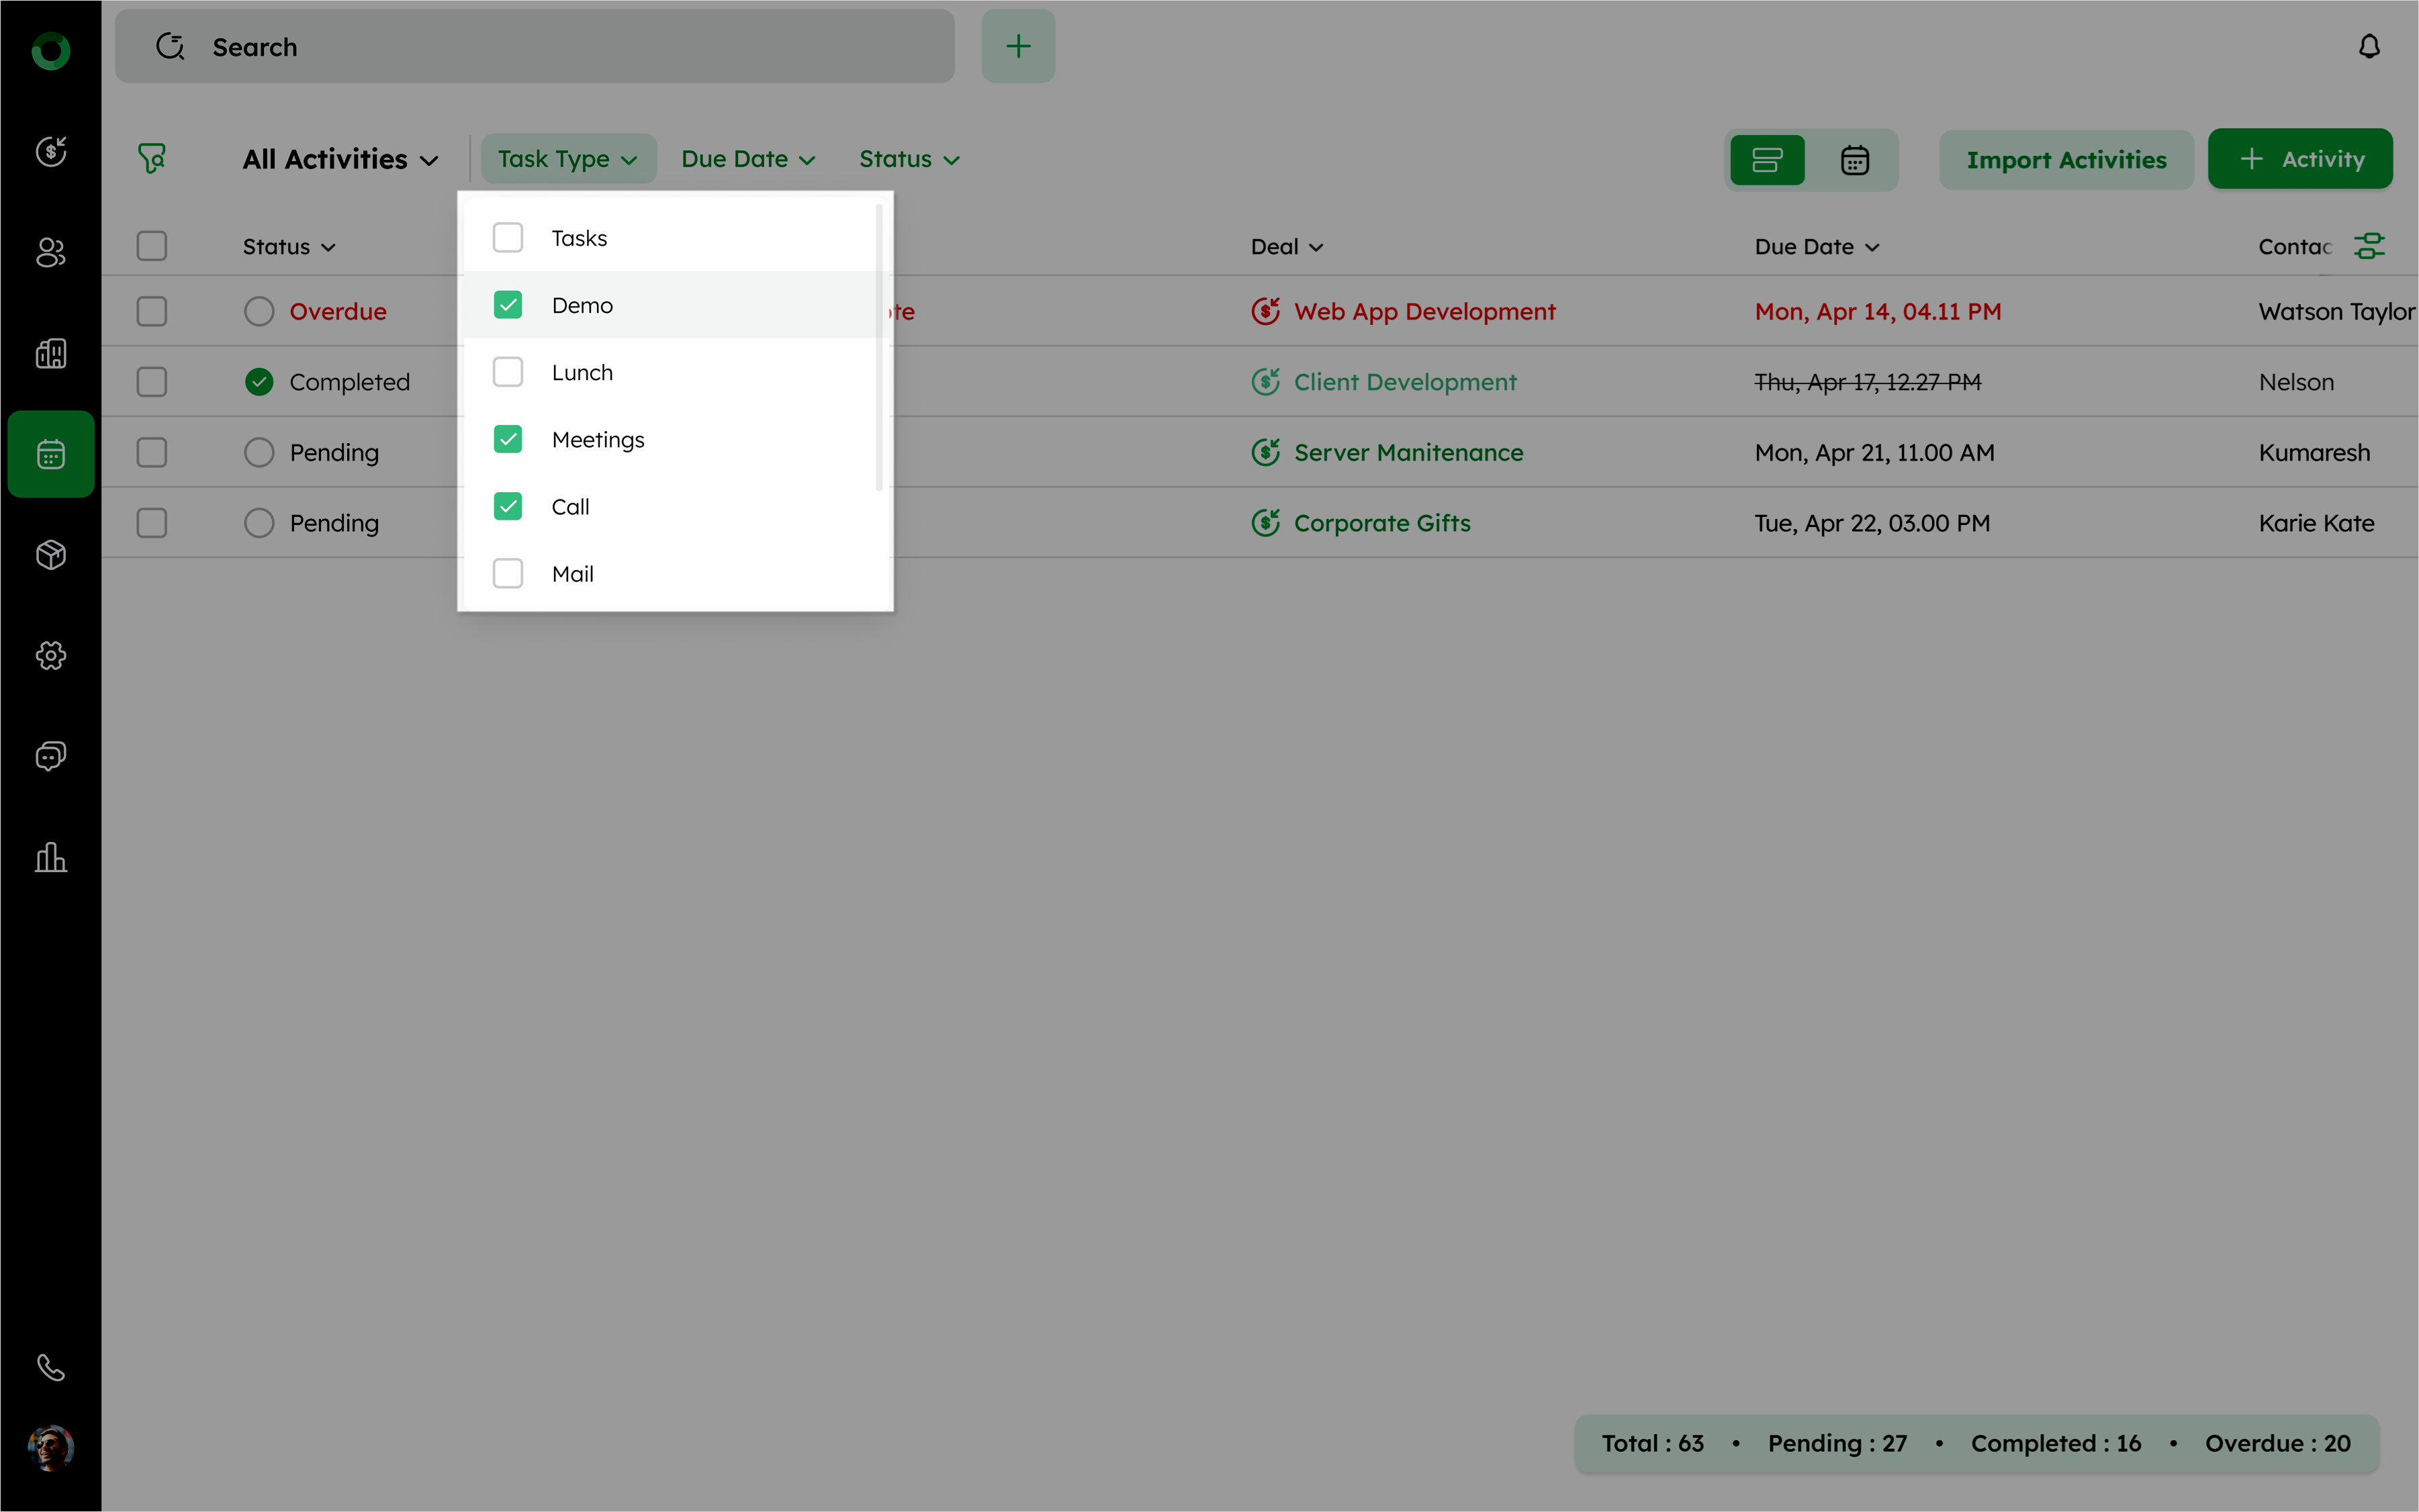Viewport: 2419px width, 1512px height.
Task: Click the Import Activities button
Action: (x=2065, y=160)
